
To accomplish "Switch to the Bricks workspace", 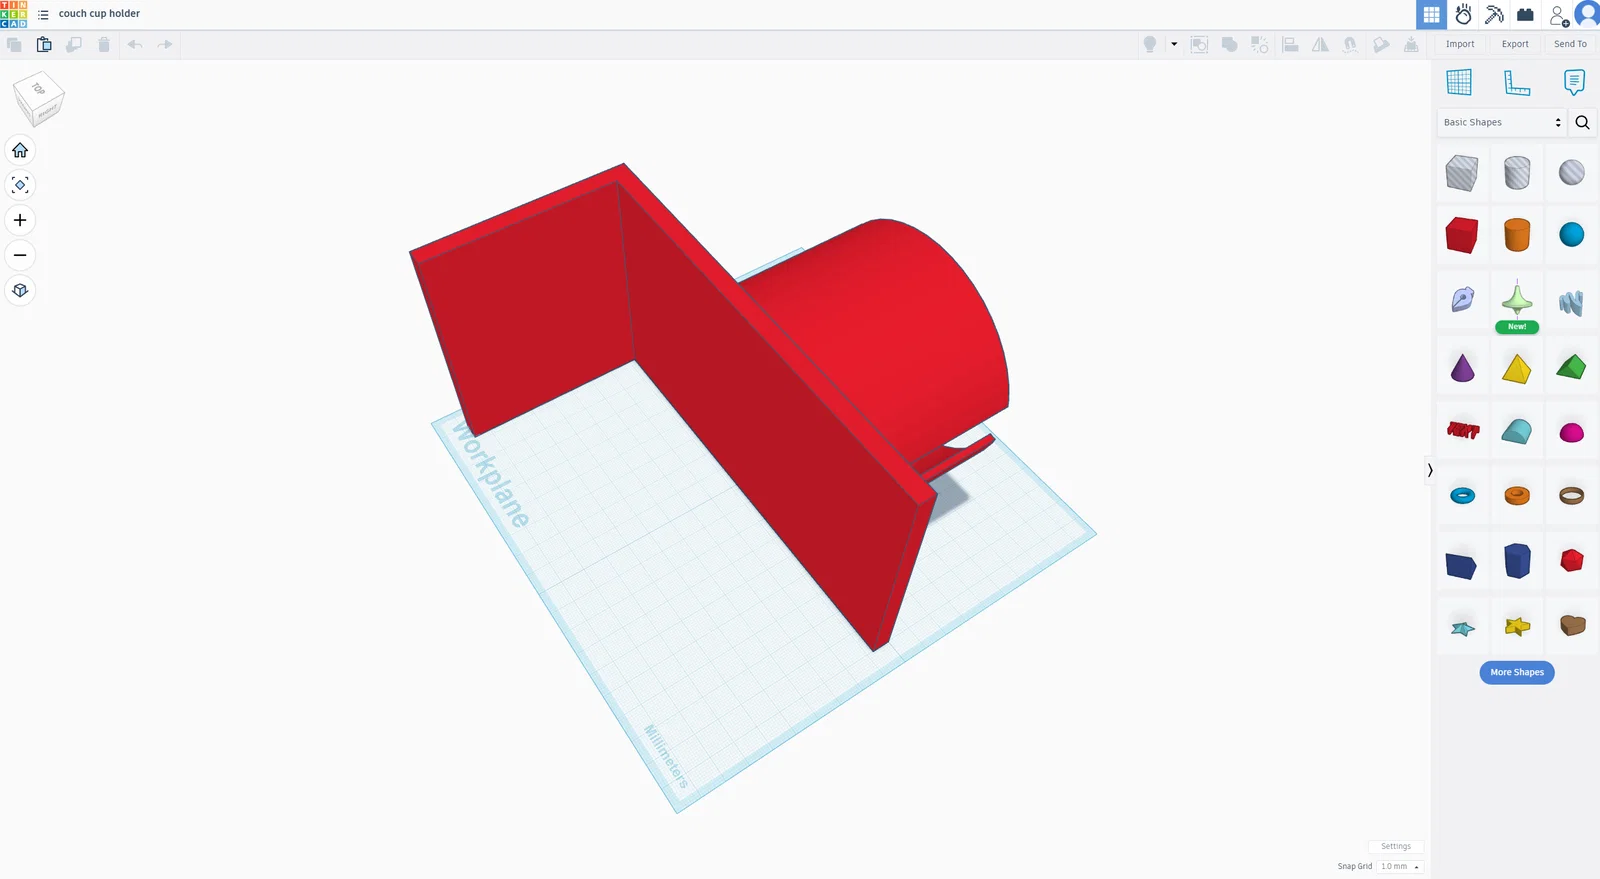I will pos(1525,15).
